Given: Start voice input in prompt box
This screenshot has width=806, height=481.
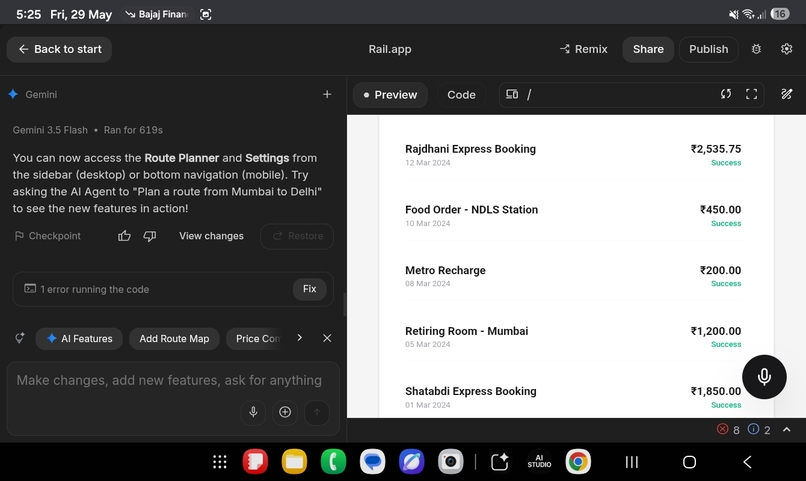Looking at the screenshot, I should point(253,412).
